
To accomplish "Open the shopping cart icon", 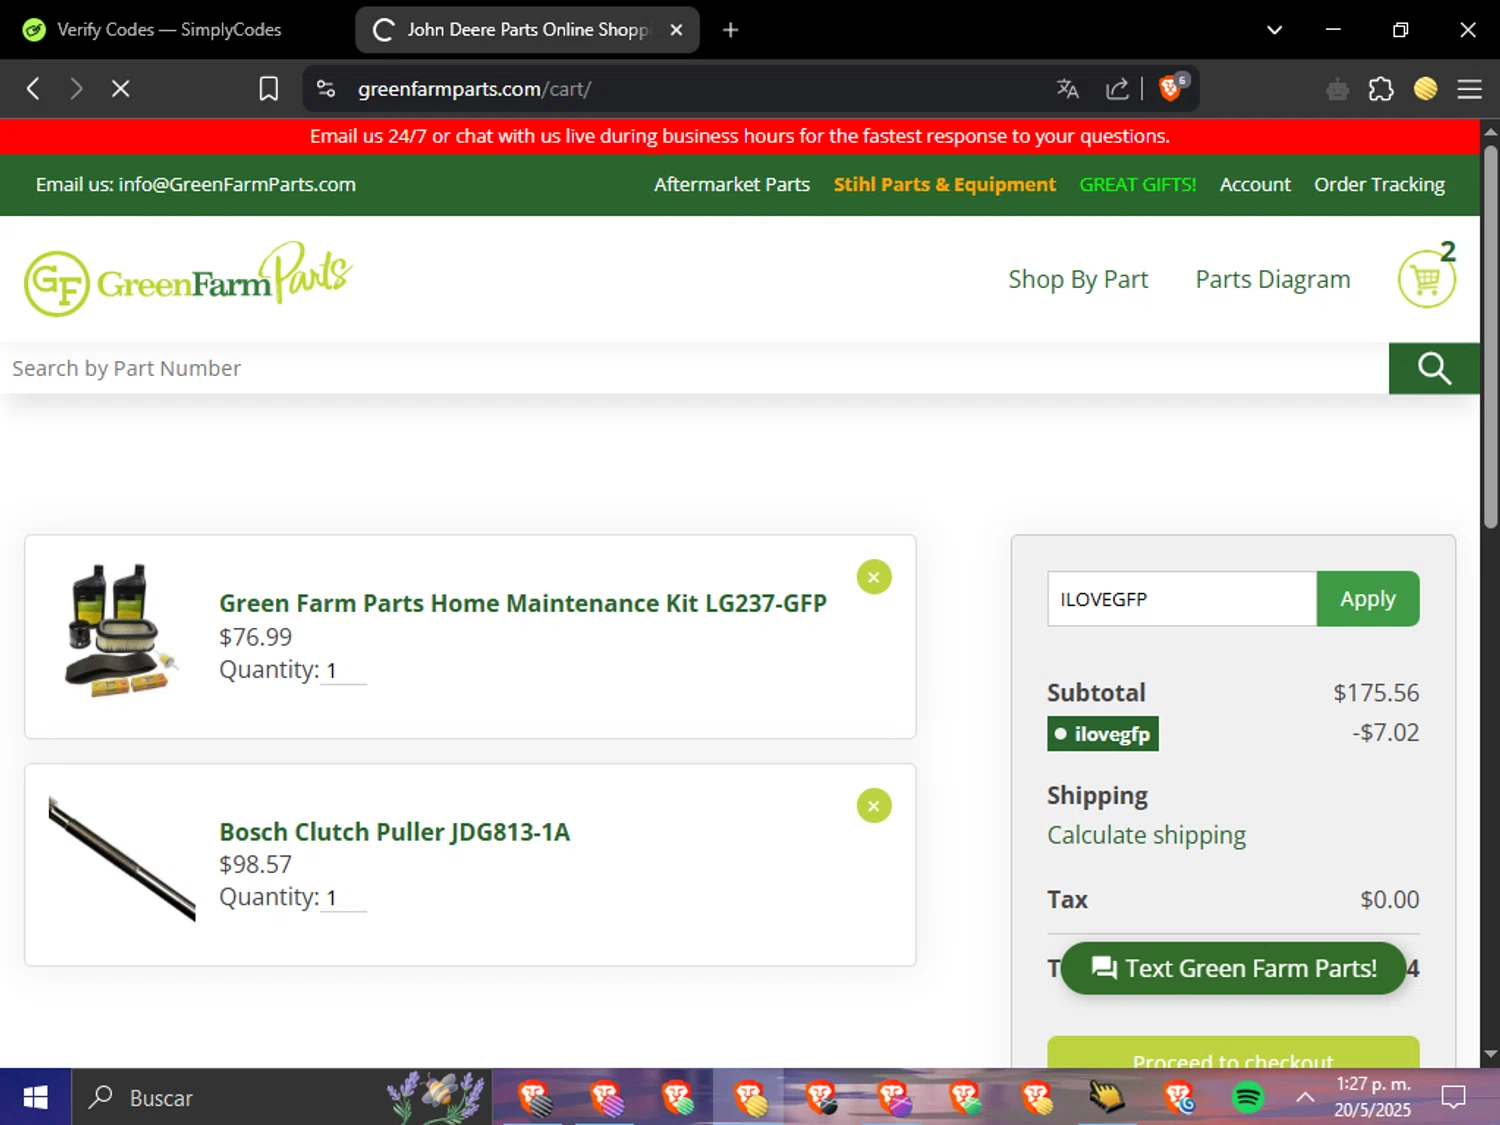I will (1426, 279).
